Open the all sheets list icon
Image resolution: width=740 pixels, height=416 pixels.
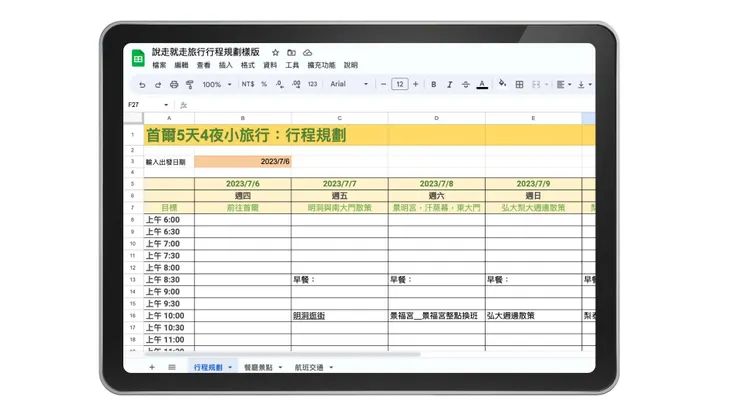(x=172, y=367)
